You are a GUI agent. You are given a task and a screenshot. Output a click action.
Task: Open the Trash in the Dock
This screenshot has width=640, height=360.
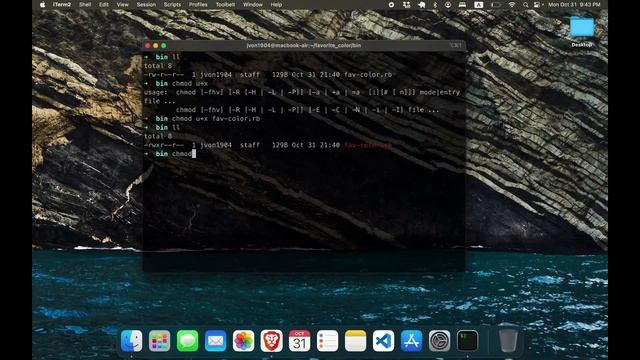coord(508,340)
